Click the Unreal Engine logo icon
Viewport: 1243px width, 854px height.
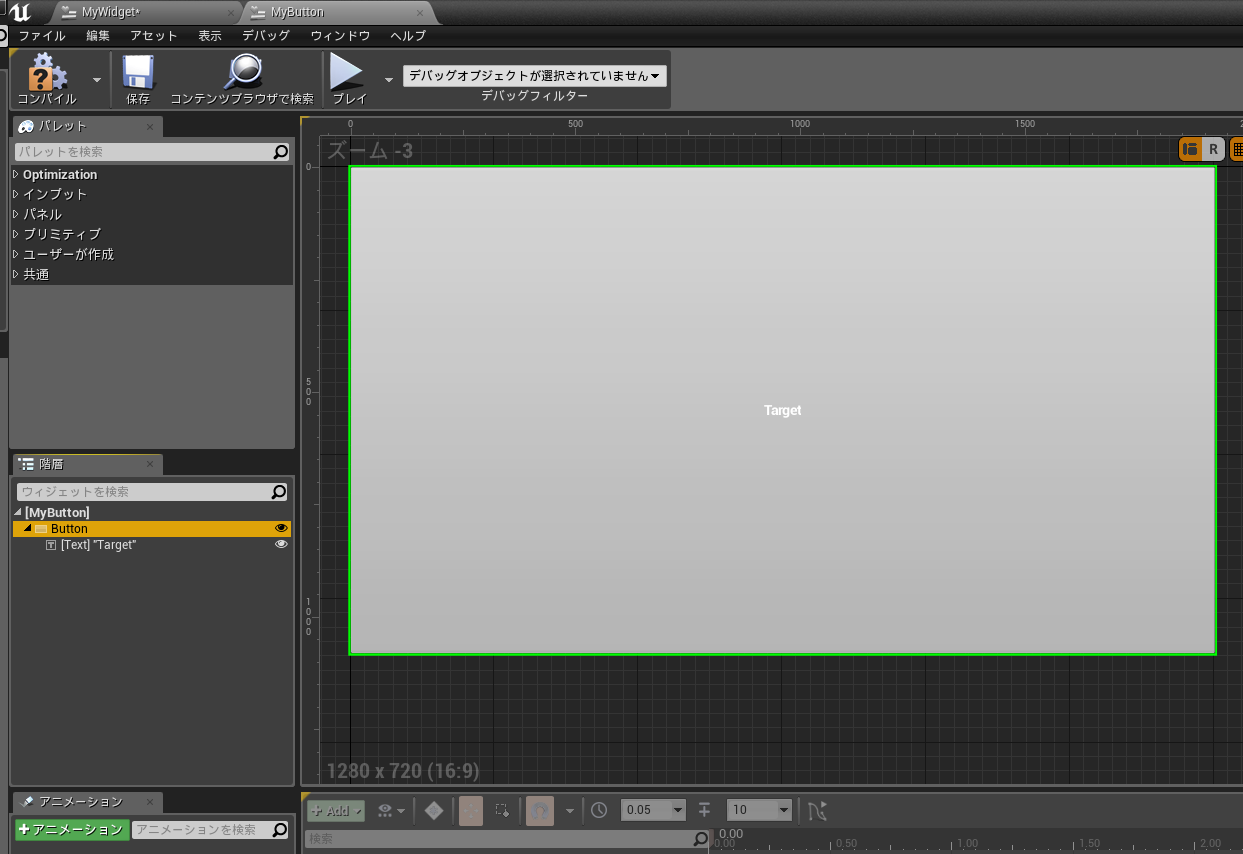pyautogui.click(x=20, y=12)
